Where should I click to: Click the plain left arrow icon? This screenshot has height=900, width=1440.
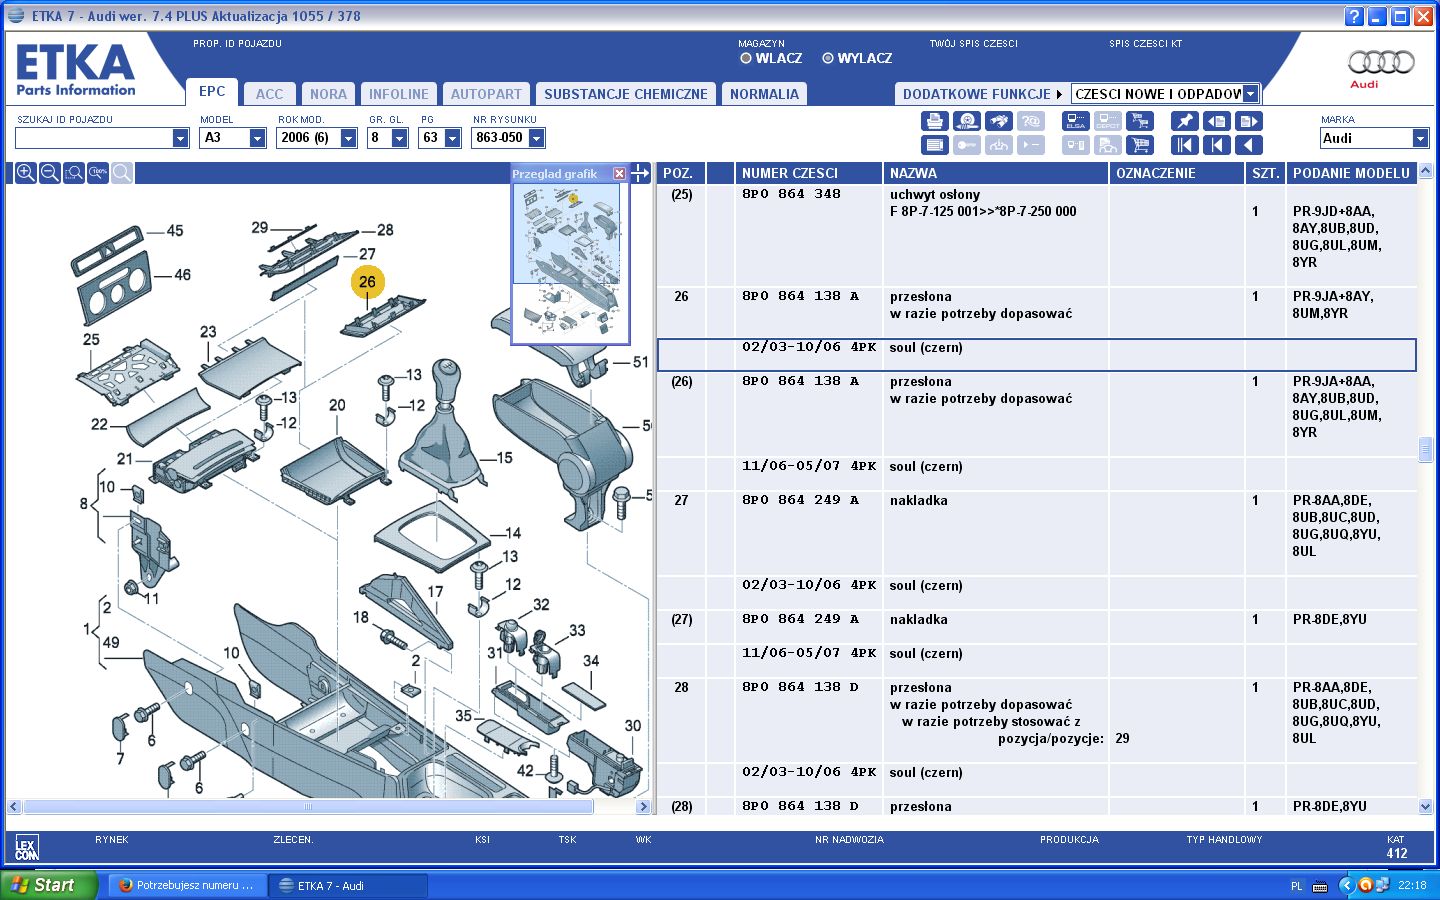click(x=1248, y=146)
